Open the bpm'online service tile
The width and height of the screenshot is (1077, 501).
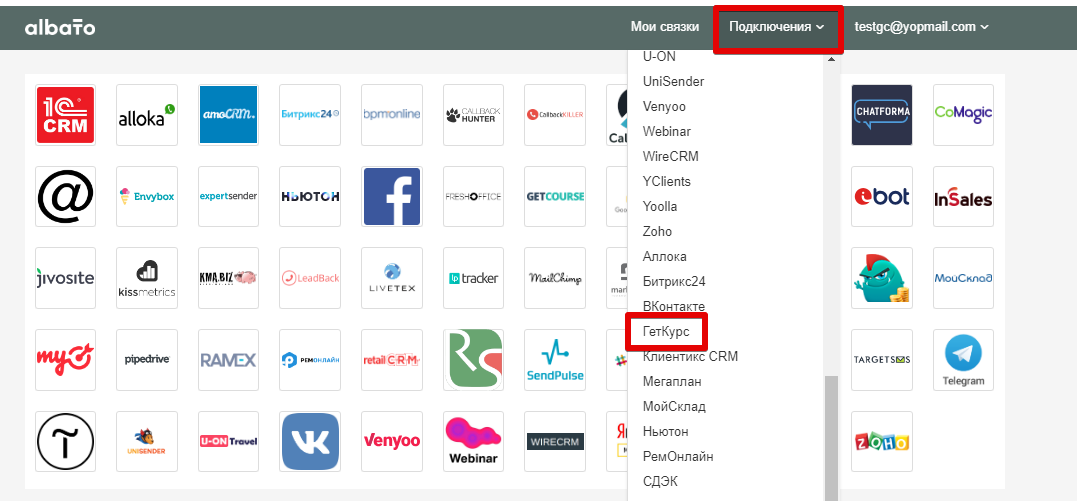pyautogui.click(x=392, y=115)
